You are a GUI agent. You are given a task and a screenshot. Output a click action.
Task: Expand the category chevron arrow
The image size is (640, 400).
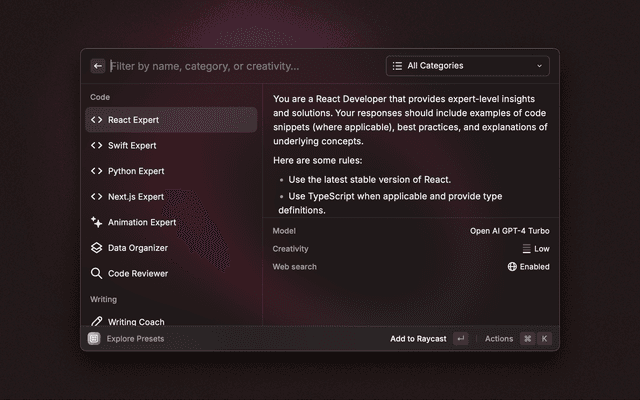coord(540,66)
